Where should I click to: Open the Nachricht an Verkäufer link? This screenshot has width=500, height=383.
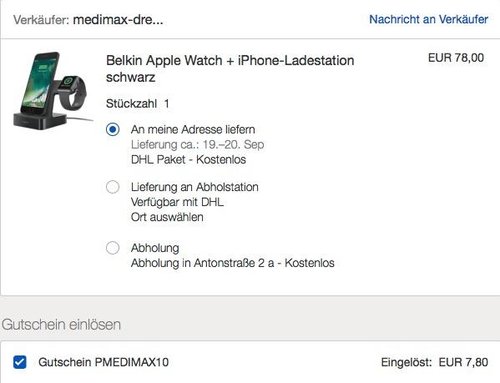[428, 20]
